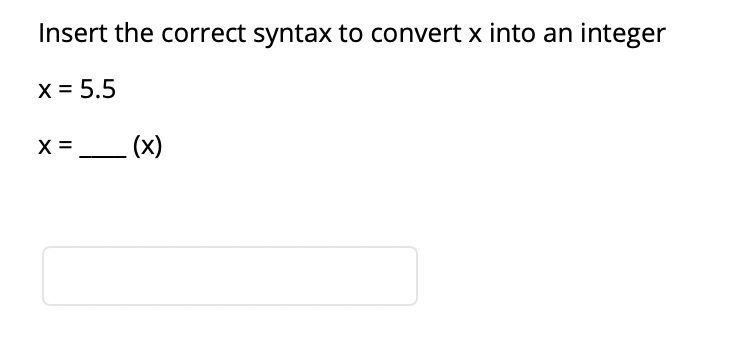Click the blank underline in the code
734x360 pixels.
pyautogui.click(x=103, y=156)
